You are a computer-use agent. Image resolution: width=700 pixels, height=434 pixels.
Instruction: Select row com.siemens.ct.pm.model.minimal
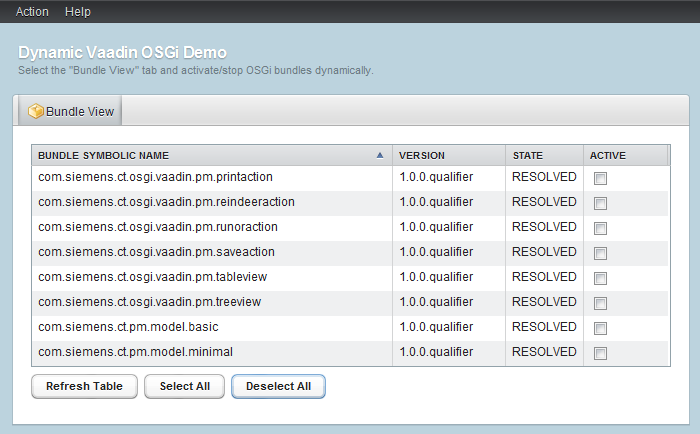coord(350,353)
